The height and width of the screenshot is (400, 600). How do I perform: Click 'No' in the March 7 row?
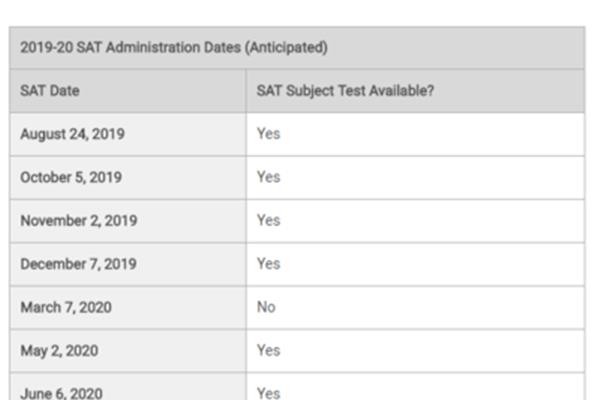(x=266, y=307)
